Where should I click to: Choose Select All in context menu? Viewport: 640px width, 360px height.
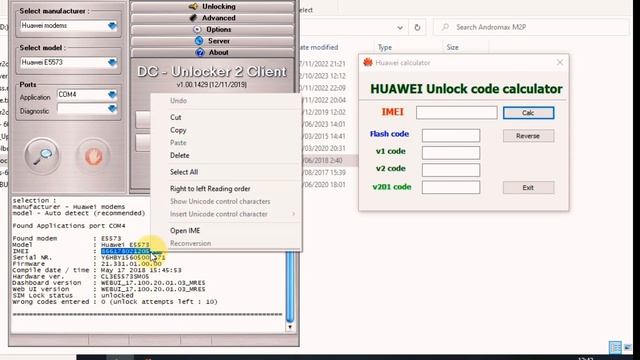click(x=184, y=172)
